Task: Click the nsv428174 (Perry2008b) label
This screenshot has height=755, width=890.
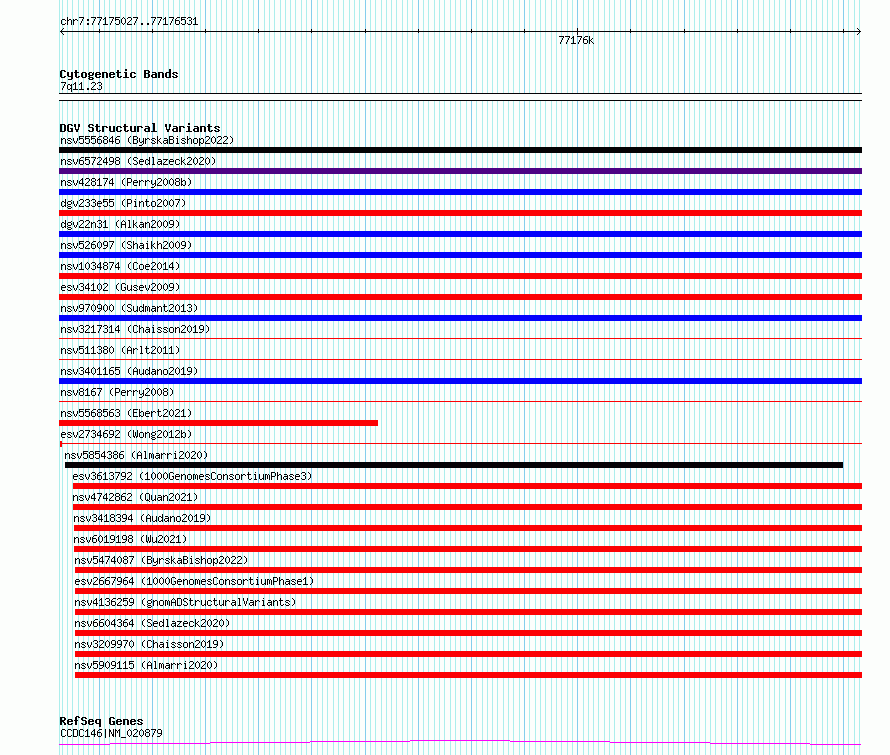Action: click(x=126, y=182)
